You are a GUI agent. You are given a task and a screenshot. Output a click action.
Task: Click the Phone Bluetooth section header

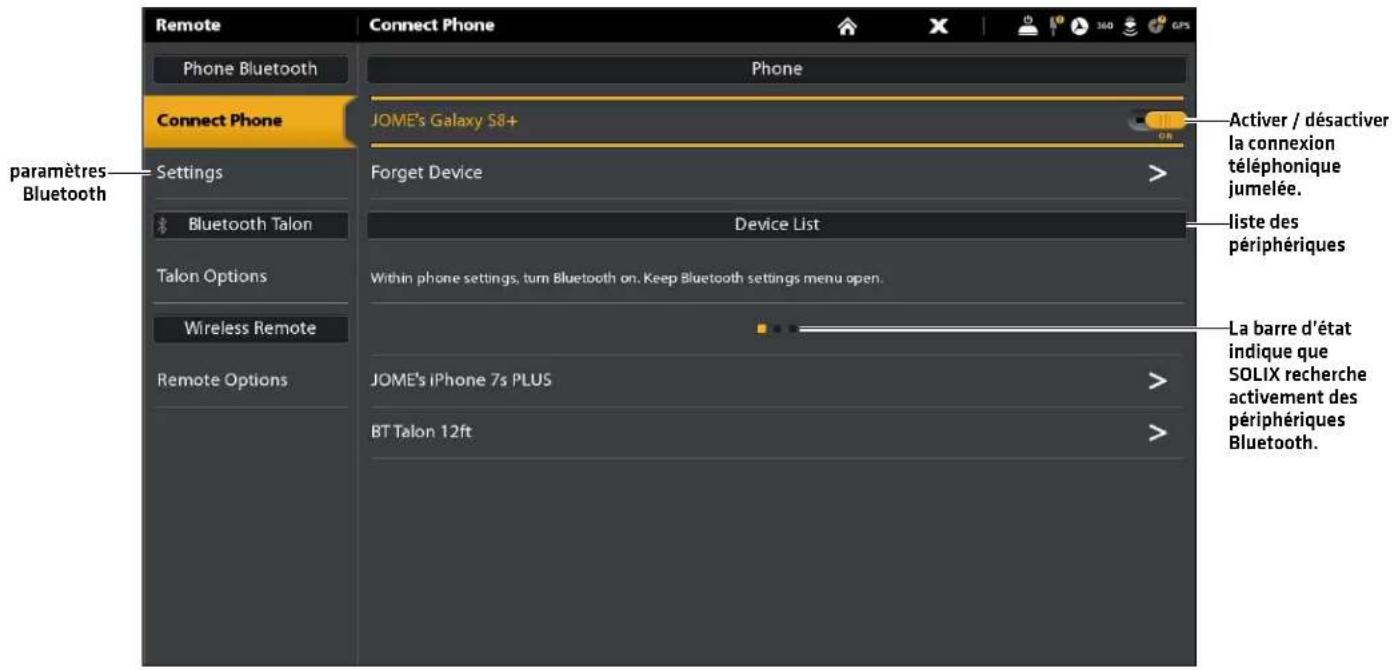click(250, 69)
